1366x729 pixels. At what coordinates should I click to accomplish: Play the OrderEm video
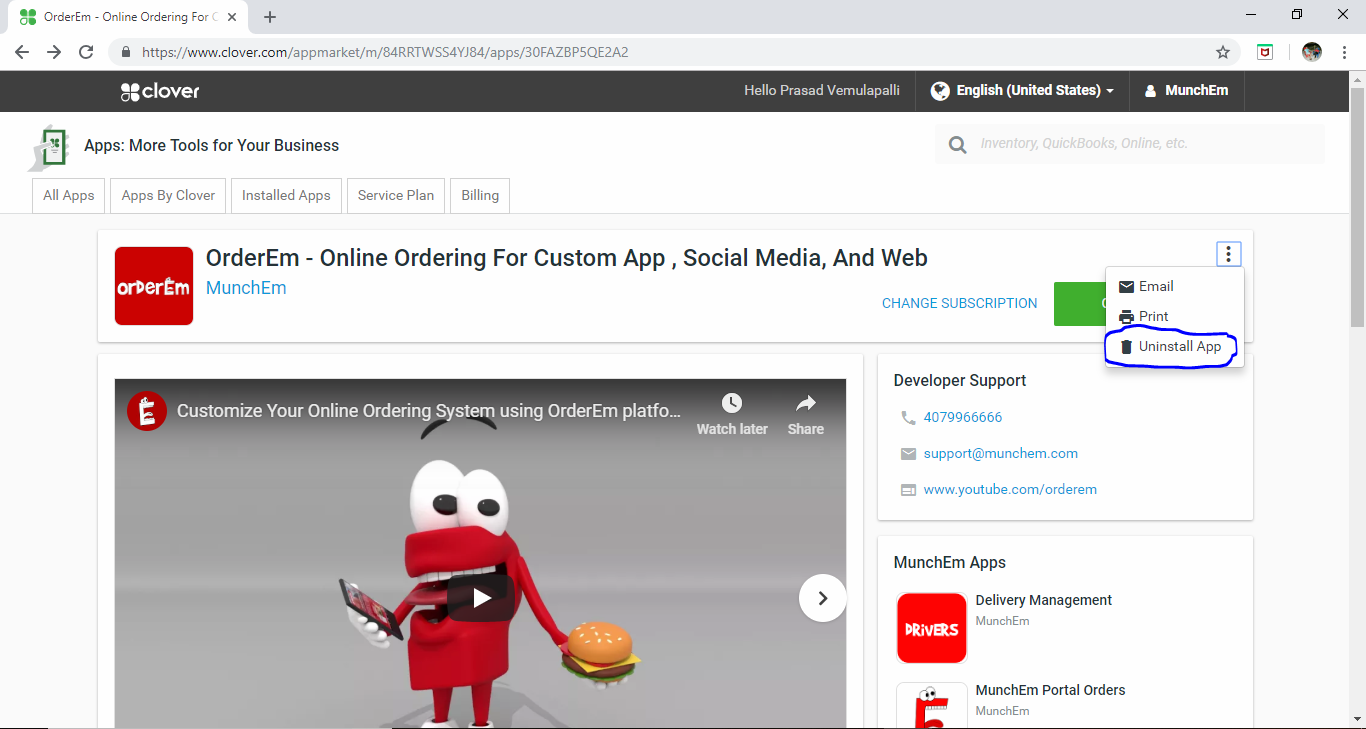pyautogui.click(x=480, y=598)
